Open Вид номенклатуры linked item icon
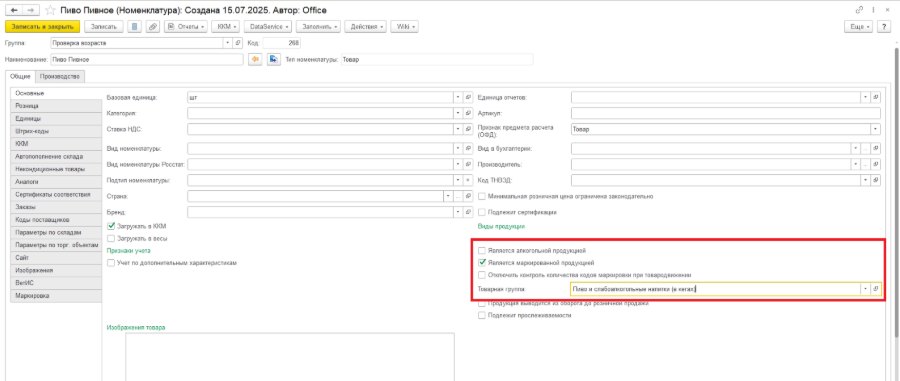The image size is (900, 381). click(467, 148)
